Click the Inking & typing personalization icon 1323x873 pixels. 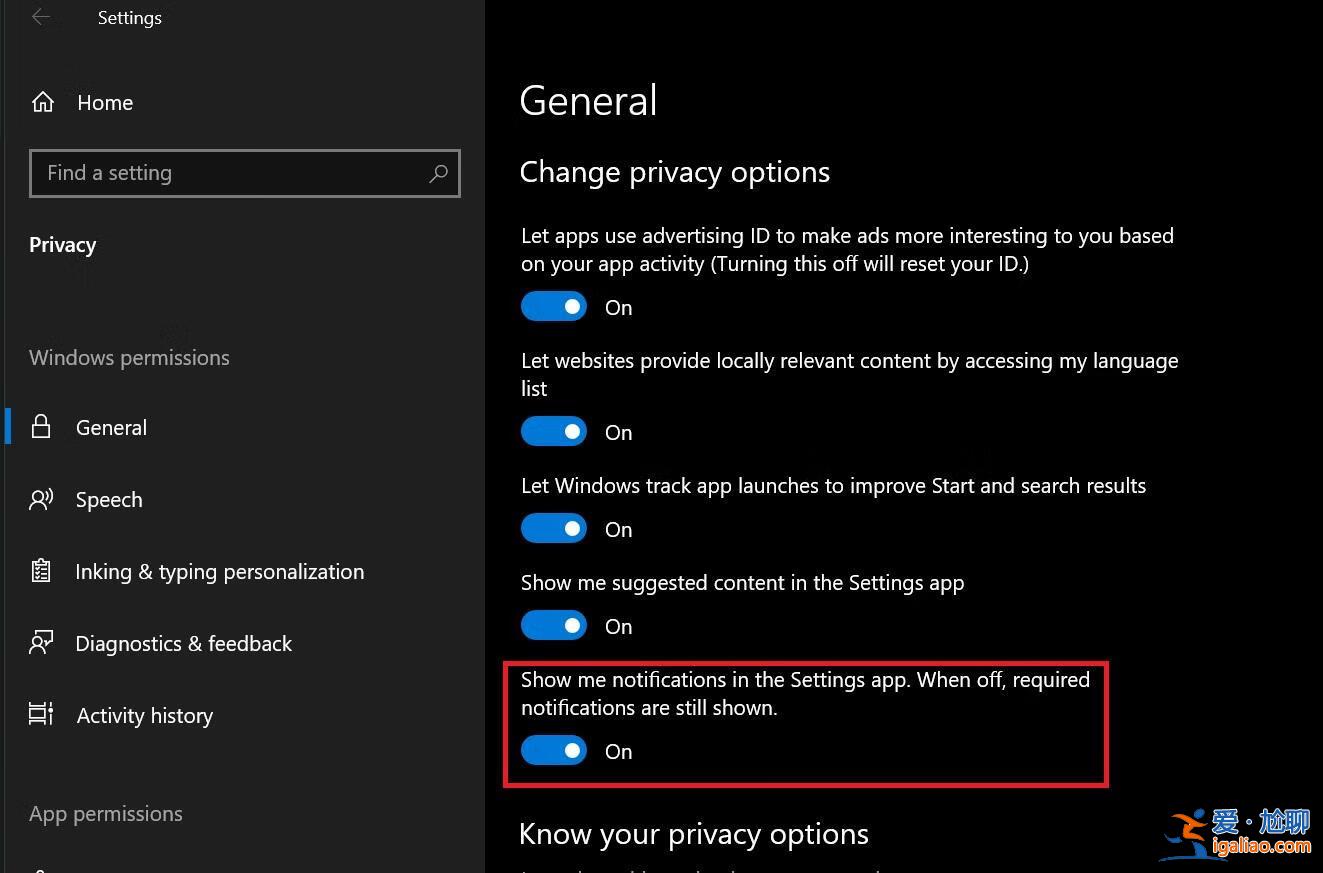[41, 571]
